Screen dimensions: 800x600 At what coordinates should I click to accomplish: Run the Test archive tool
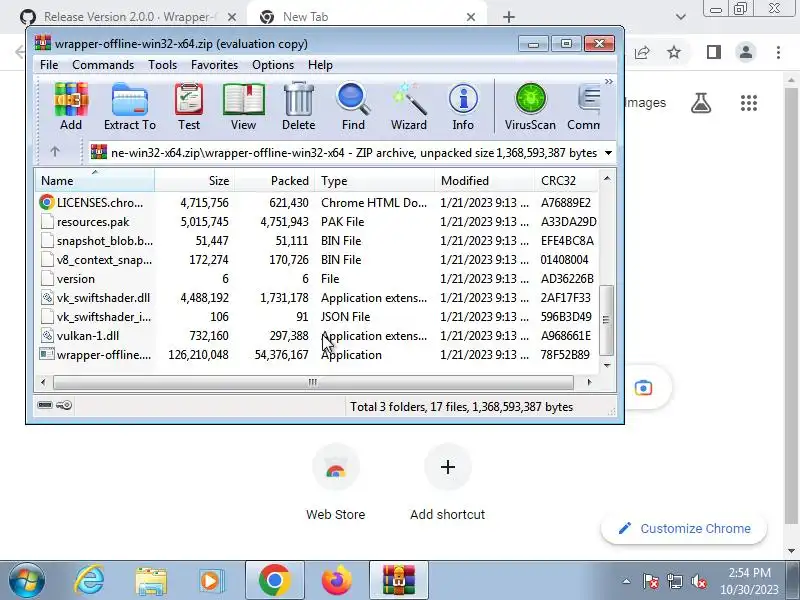click(x=189, y=106)
